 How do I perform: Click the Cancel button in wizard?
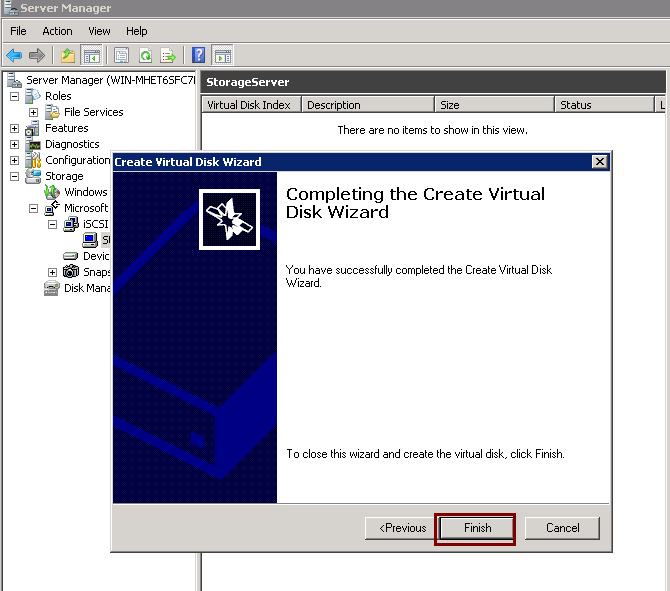point(562,528)
